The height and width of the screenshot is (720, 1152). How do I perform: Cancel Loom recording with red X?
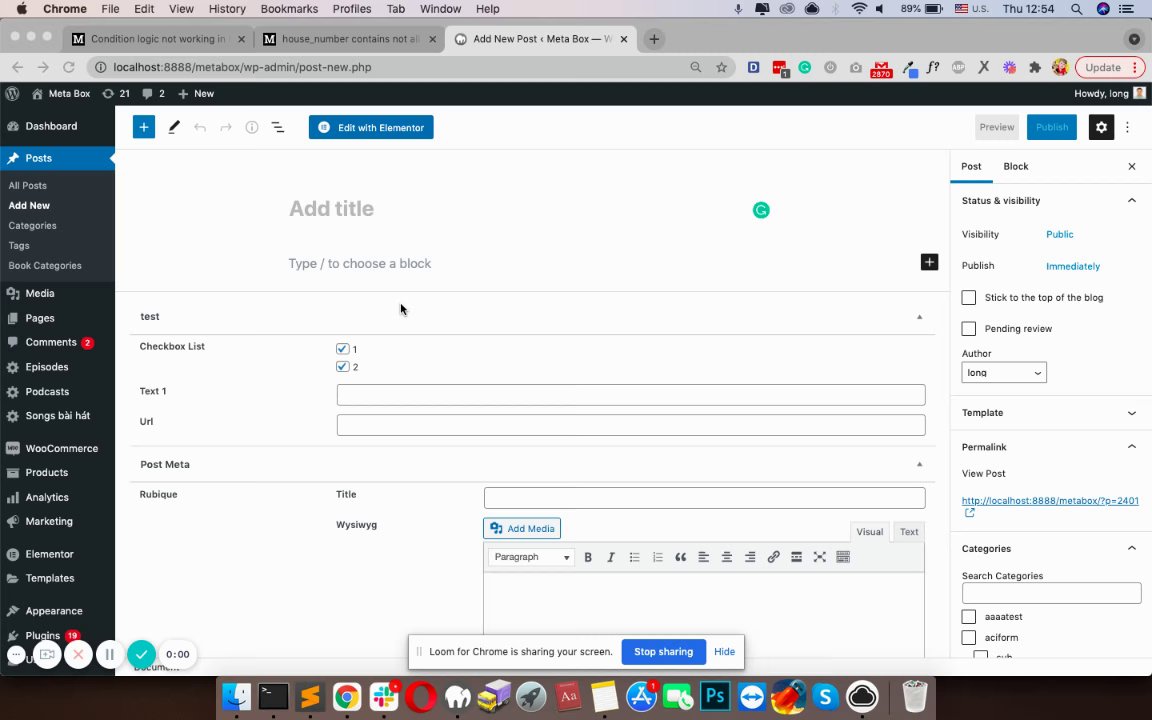tap(78, 654)
